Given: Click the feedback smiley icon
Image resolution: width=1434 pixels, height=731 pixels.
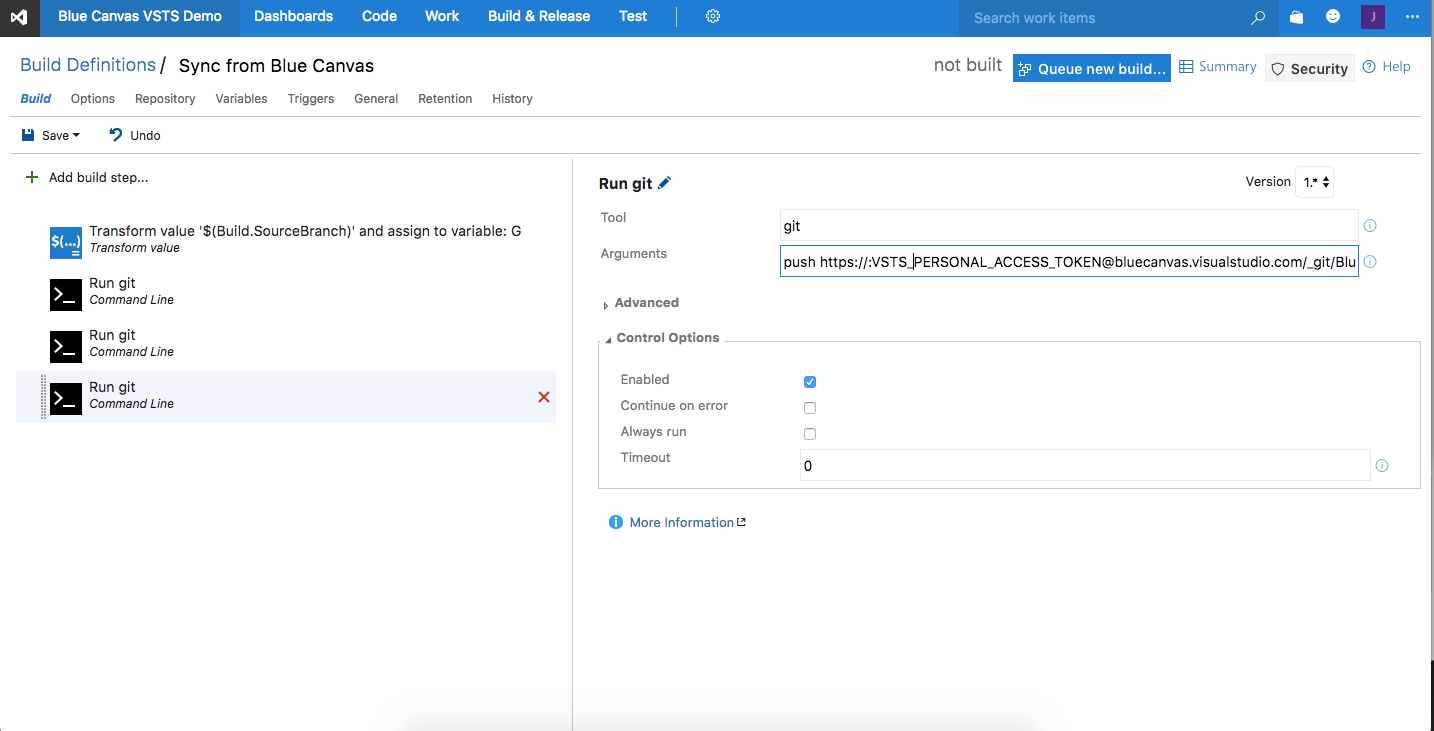Looking at the screenshot, I should pyautogui.click(x=1333, y=16).
